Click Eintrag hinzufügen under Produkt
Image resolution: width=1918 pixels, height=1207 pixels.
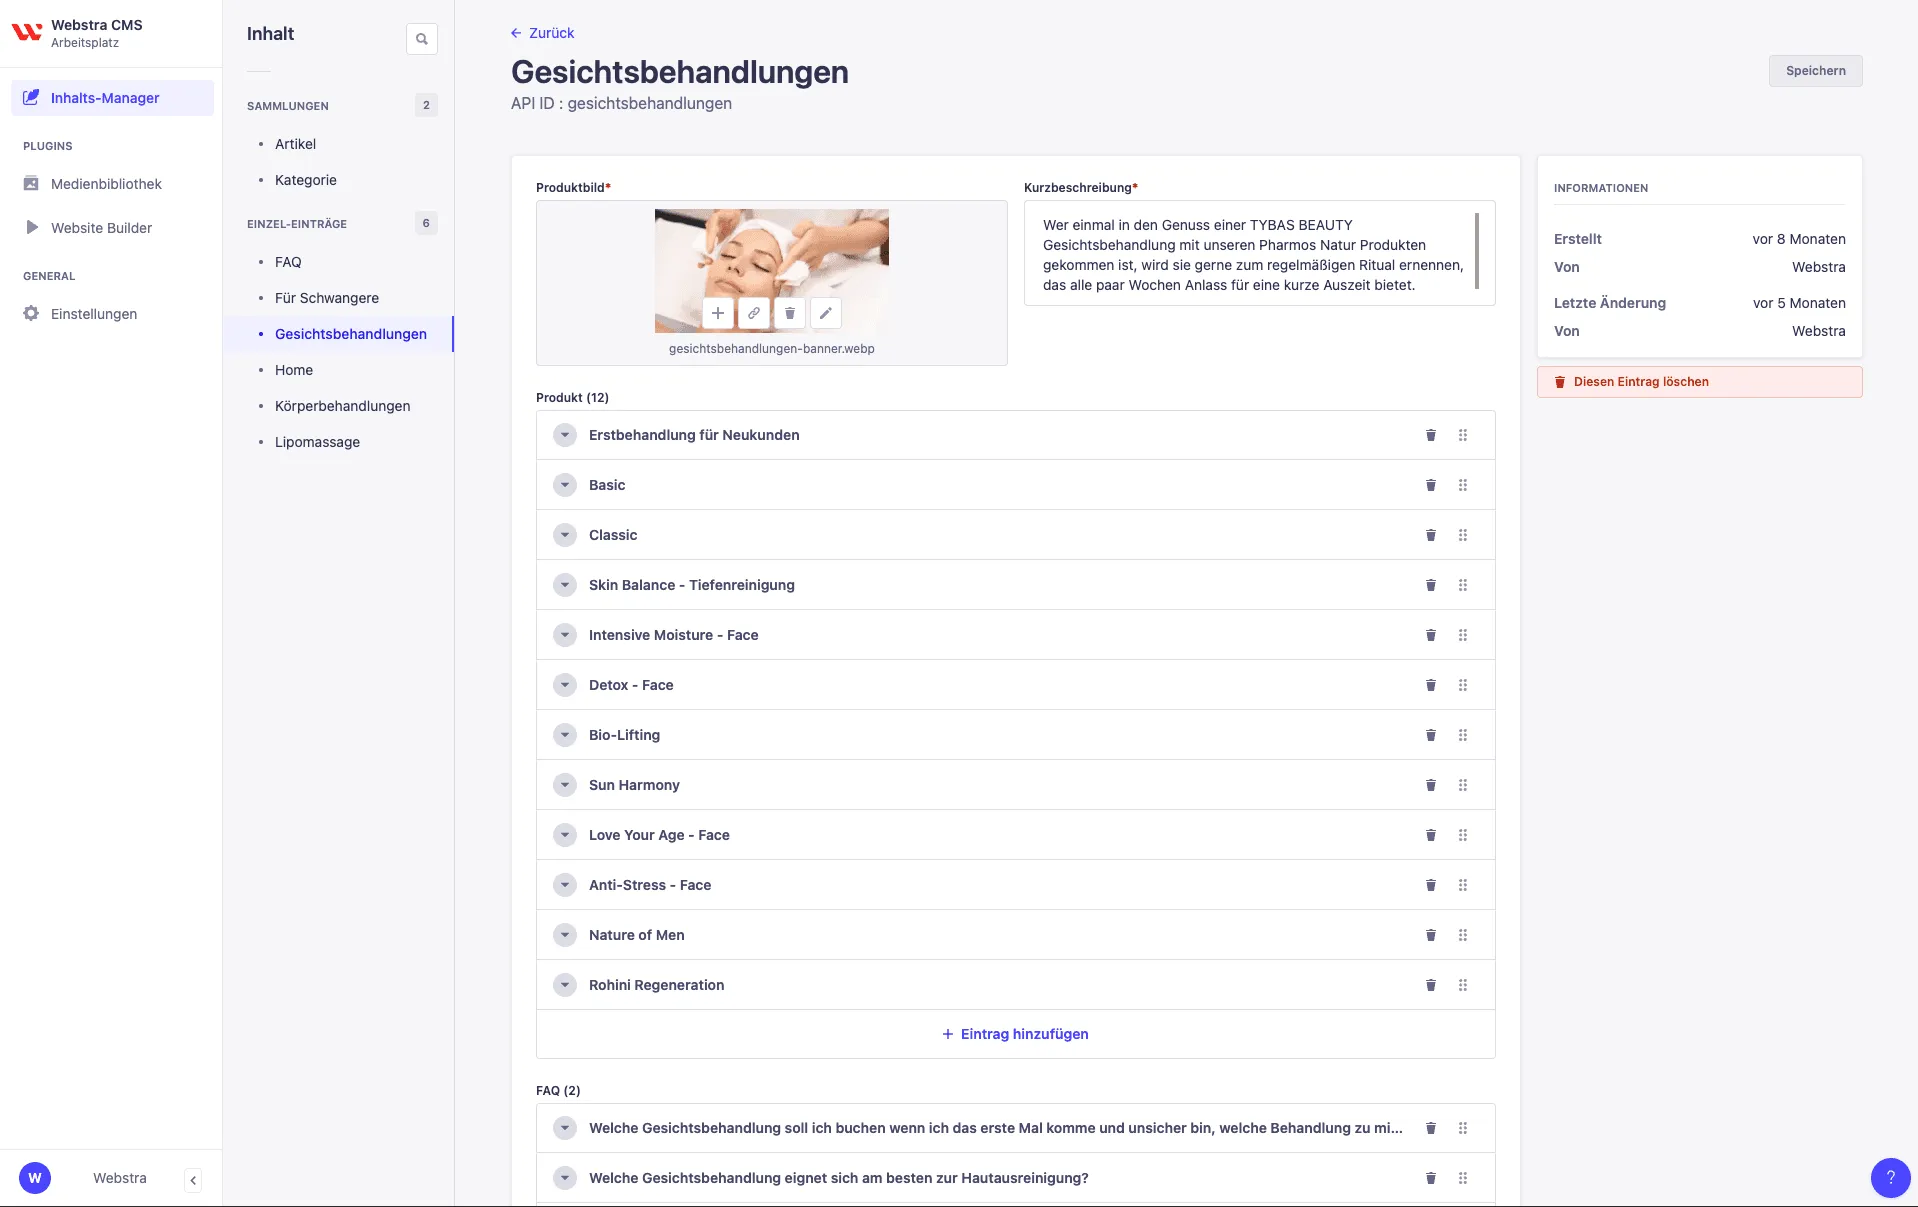1015,1034
